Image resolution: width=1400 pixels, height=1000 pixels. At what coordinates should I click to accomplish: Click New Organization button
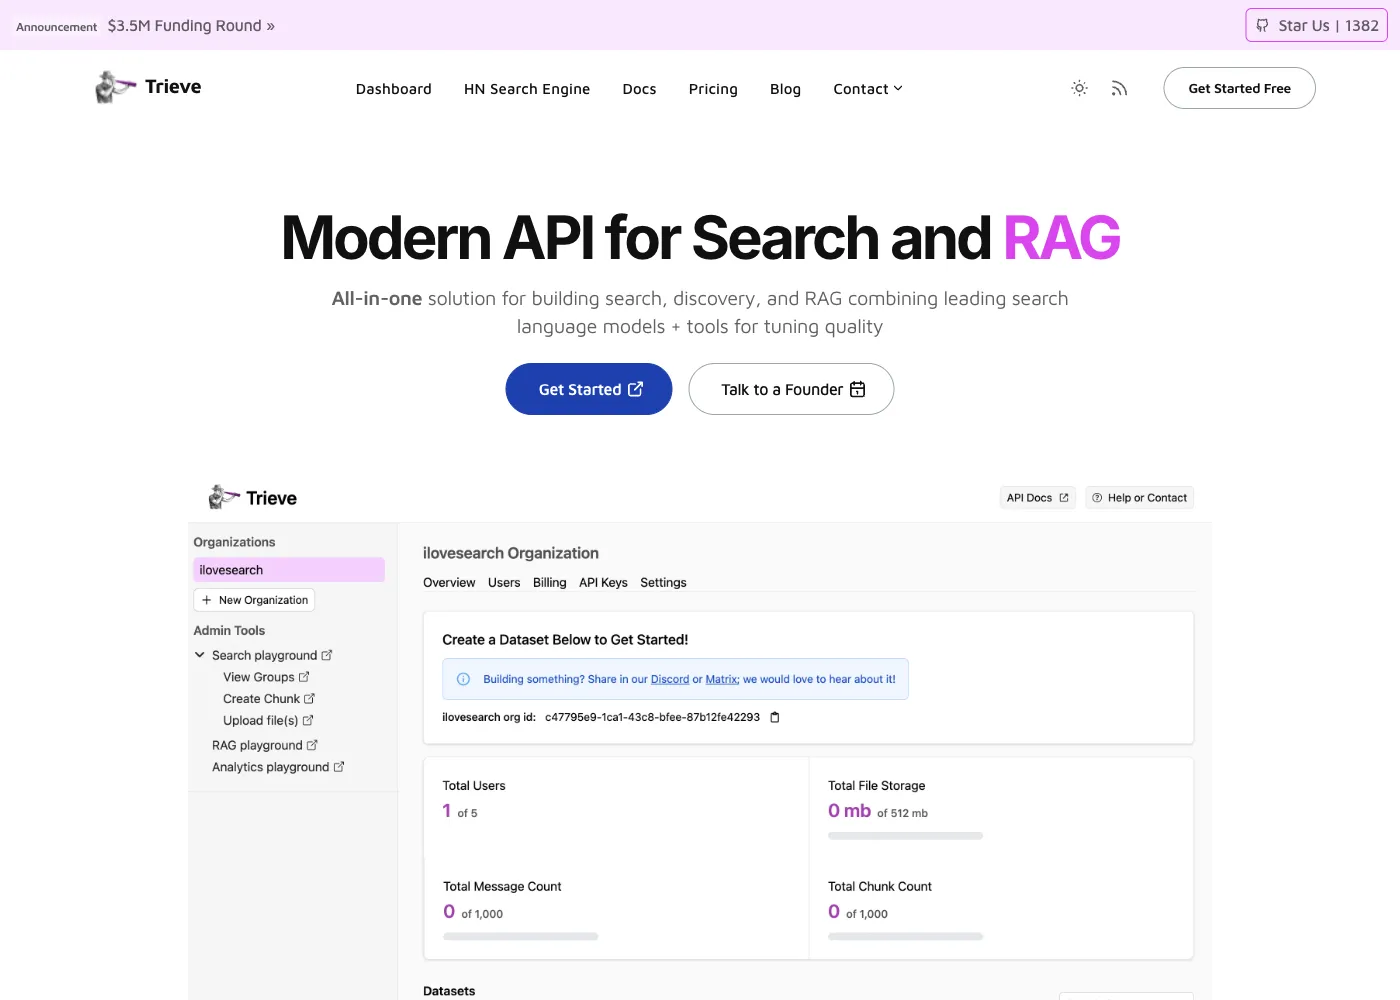pyautogui.click(x=254, y=600)
